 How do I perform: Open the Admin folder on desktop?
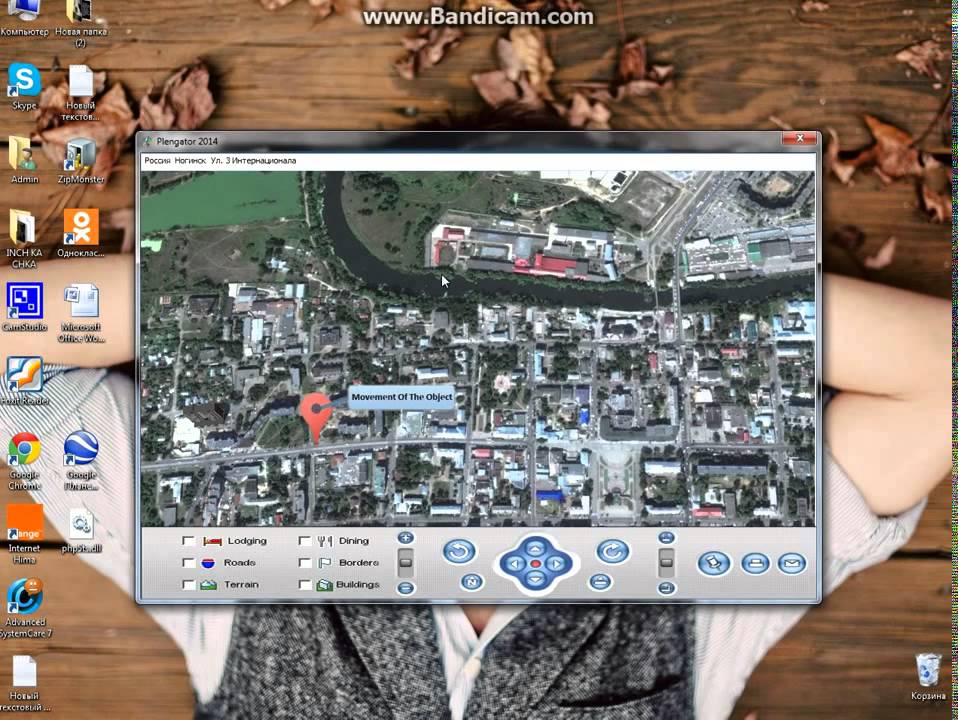tap(24, 160)
